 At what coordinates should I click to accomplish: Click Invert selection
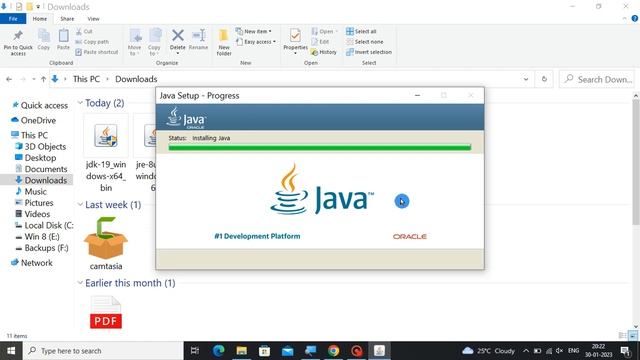click(369, 52)
